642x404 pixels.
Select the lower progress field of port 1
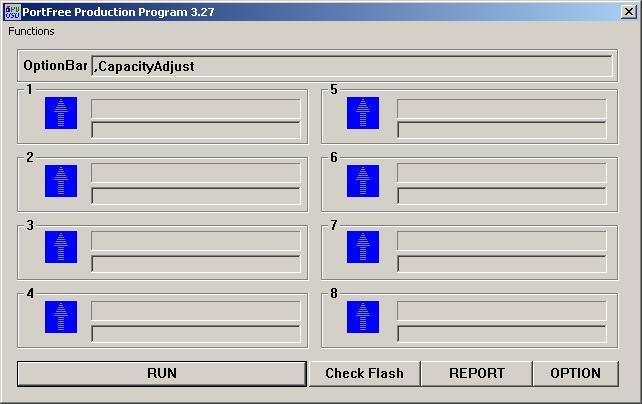click(x=196, y=130)
